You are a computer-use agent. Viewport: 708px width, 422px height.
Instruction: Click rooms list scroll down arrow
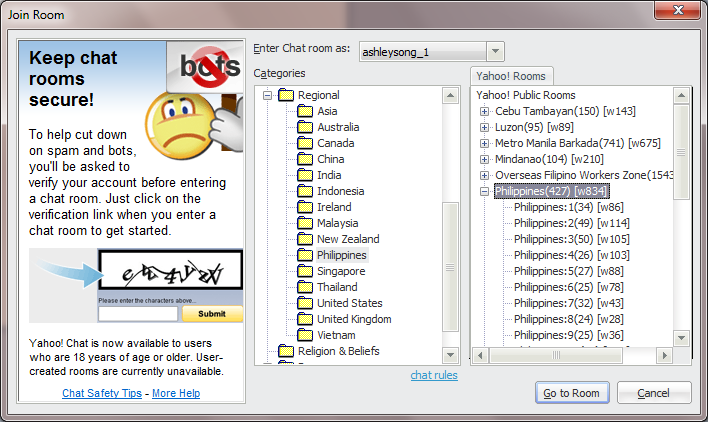pyautogui.click(x=681, y=338)
